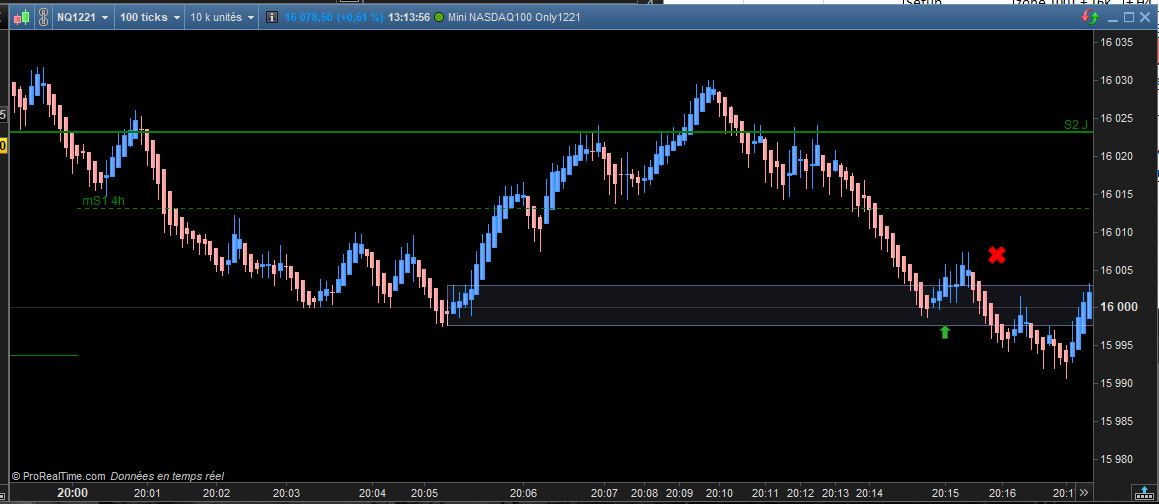Viewport: 1159px width, 504px height.
Task: Select the mS1 4h level label
Action: (x=103, y=200)
